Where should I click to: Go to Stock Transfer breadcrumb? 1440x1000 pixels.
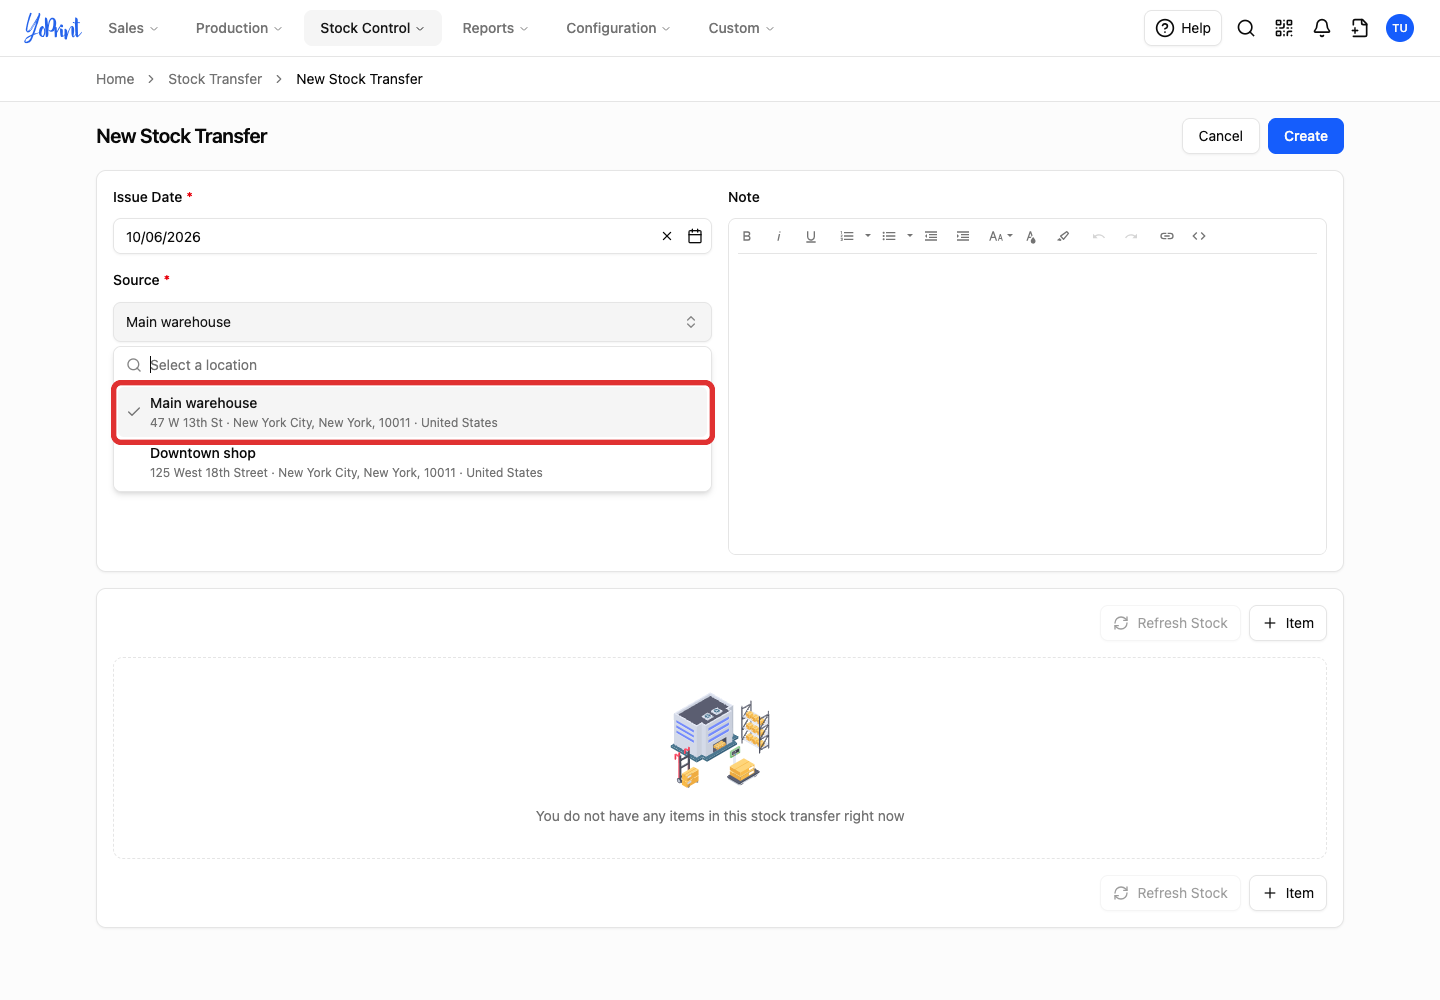[215, 79]
